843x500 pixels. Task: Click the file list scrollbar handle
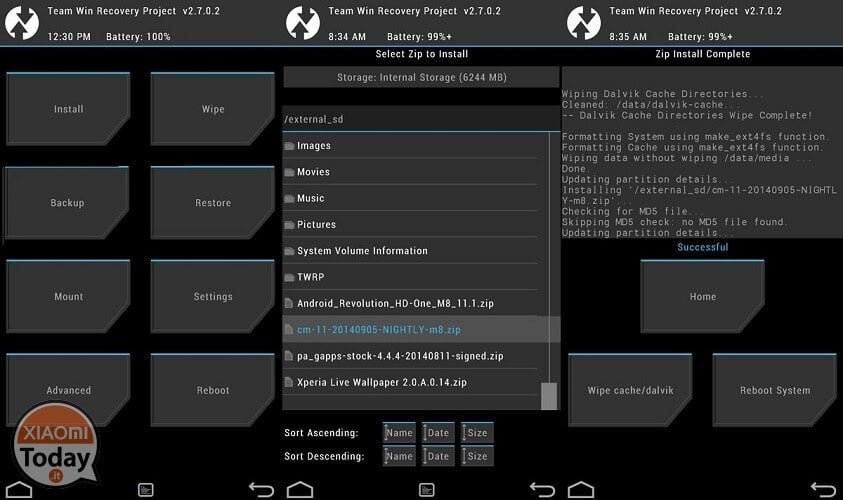pos(549,396)
